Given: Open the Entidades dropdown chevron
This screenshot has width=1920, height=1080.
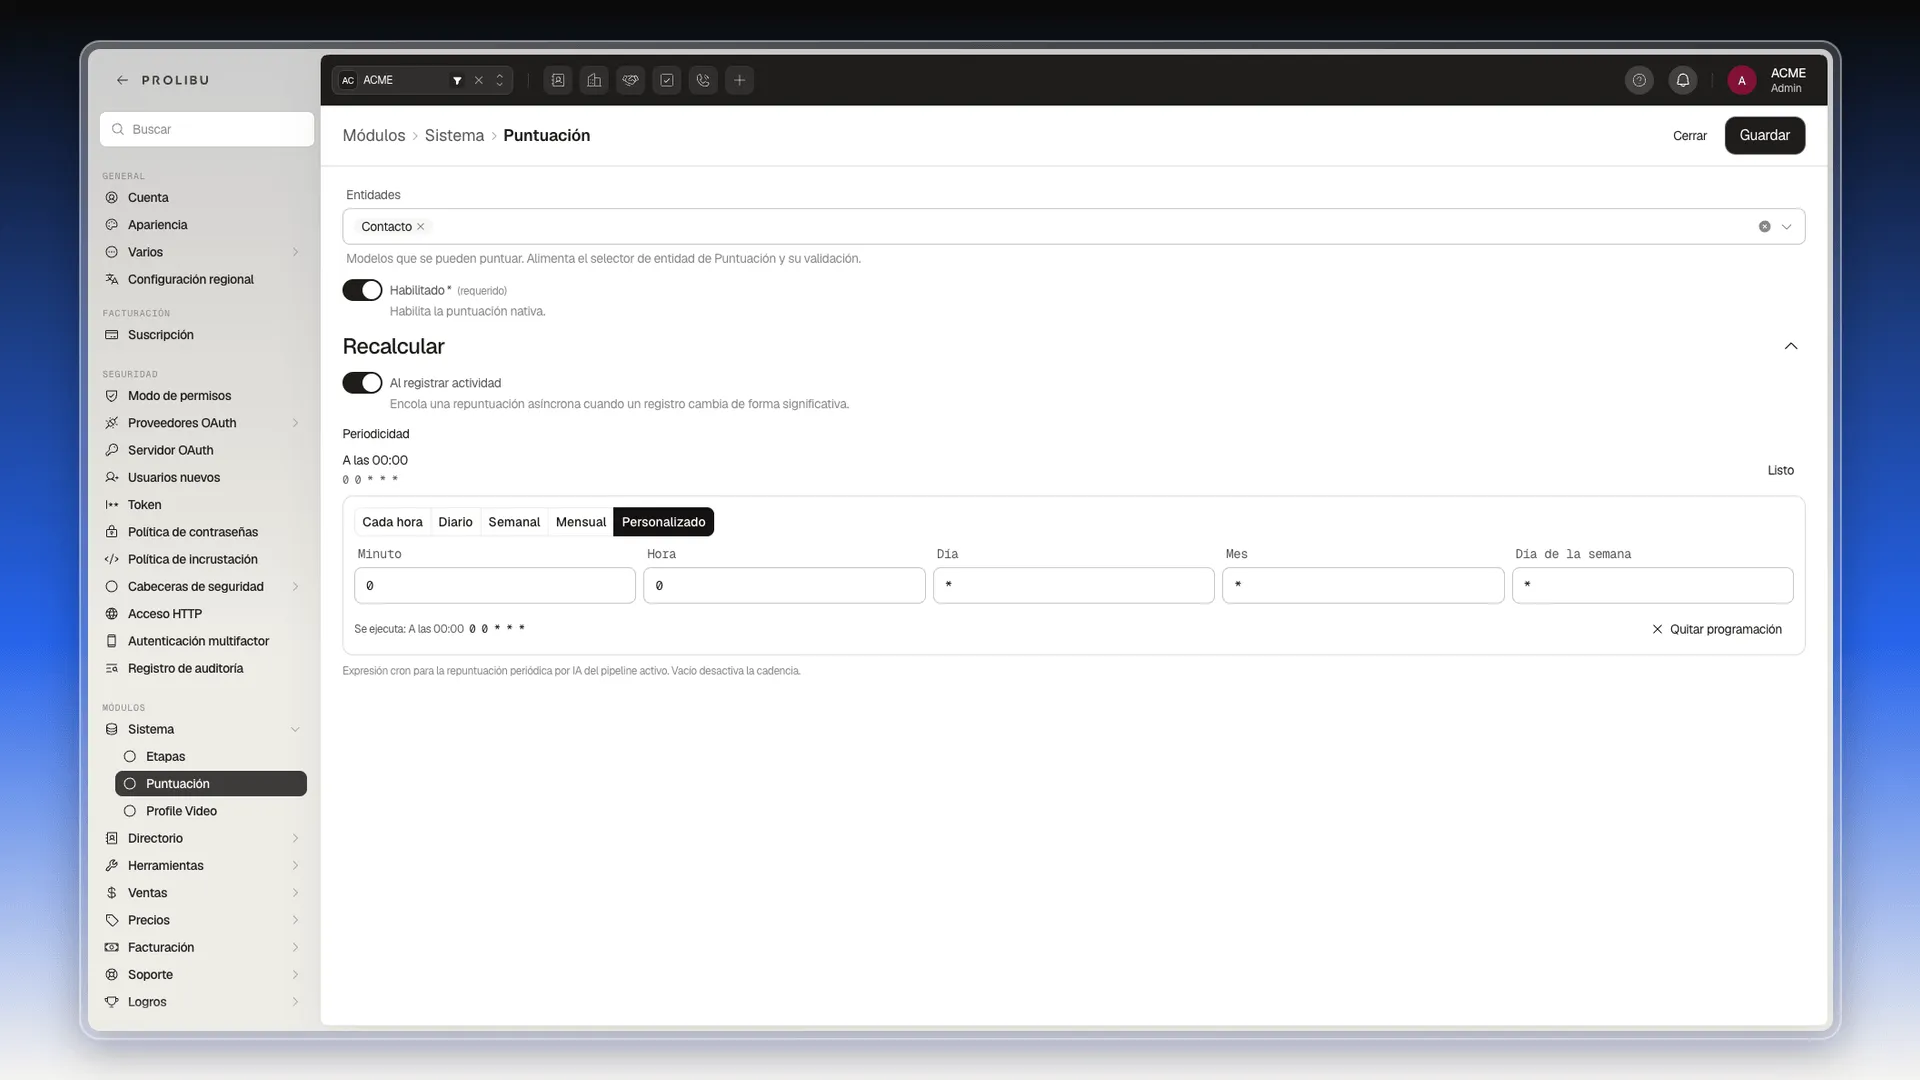Looking at the screenshot, I should [x=1786, y=227].
